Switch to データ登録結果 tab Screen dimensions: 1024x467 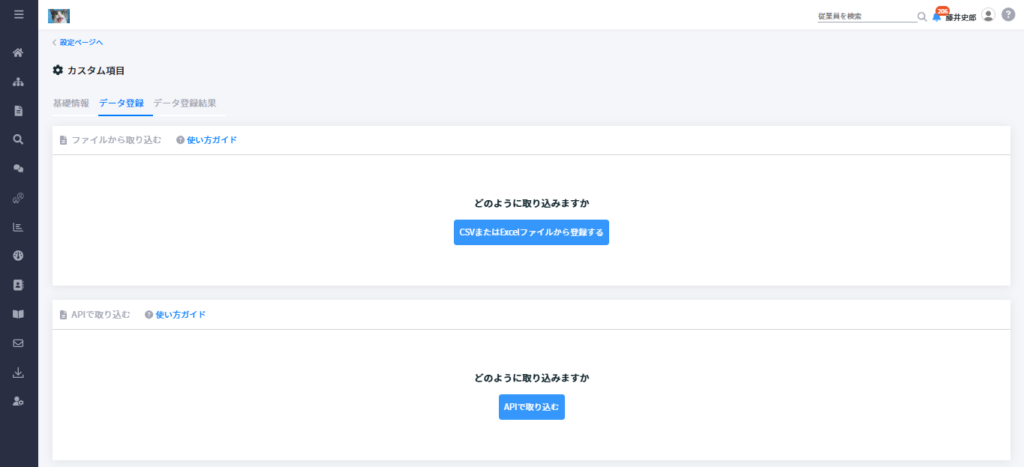pyautogui.click(x=184, y=103)
